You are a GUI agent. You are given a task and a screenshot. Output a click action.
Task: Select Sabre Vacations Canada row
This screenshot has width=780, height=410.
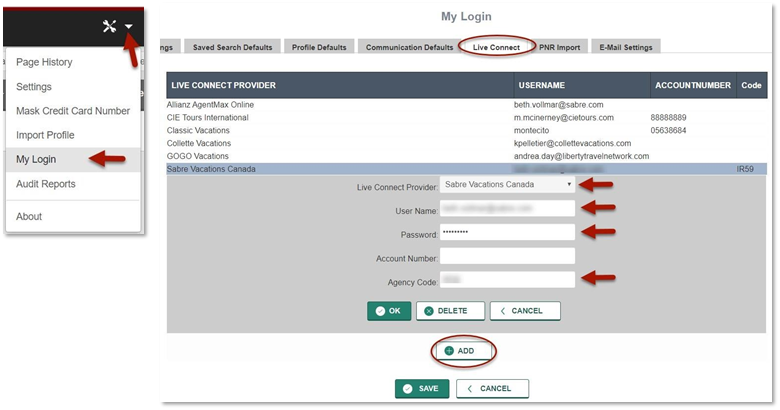coord(467,169)
